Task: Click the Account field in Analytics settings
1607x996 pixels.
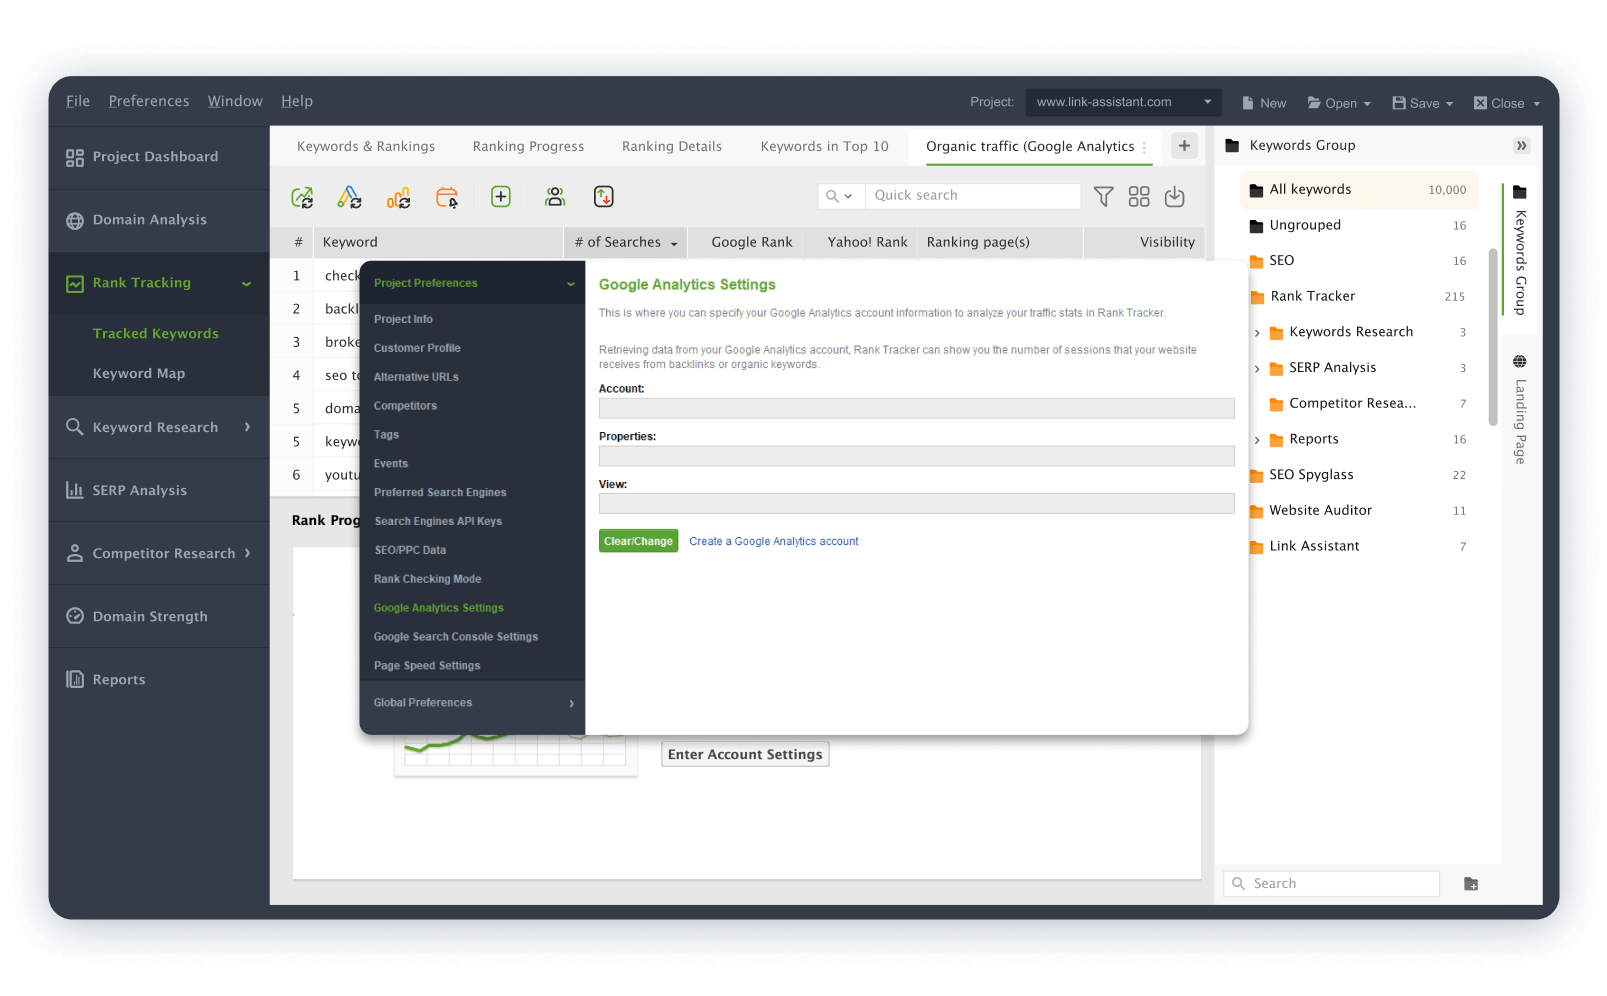Action: 917,408
